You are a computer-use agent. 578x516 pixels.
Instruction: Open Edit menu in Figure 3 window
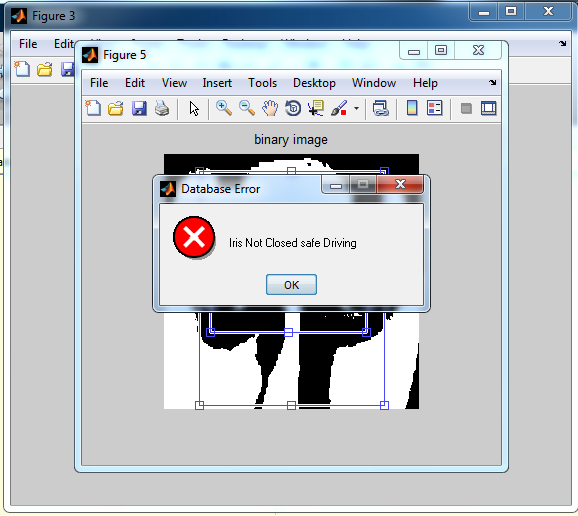tap(64, 44)
